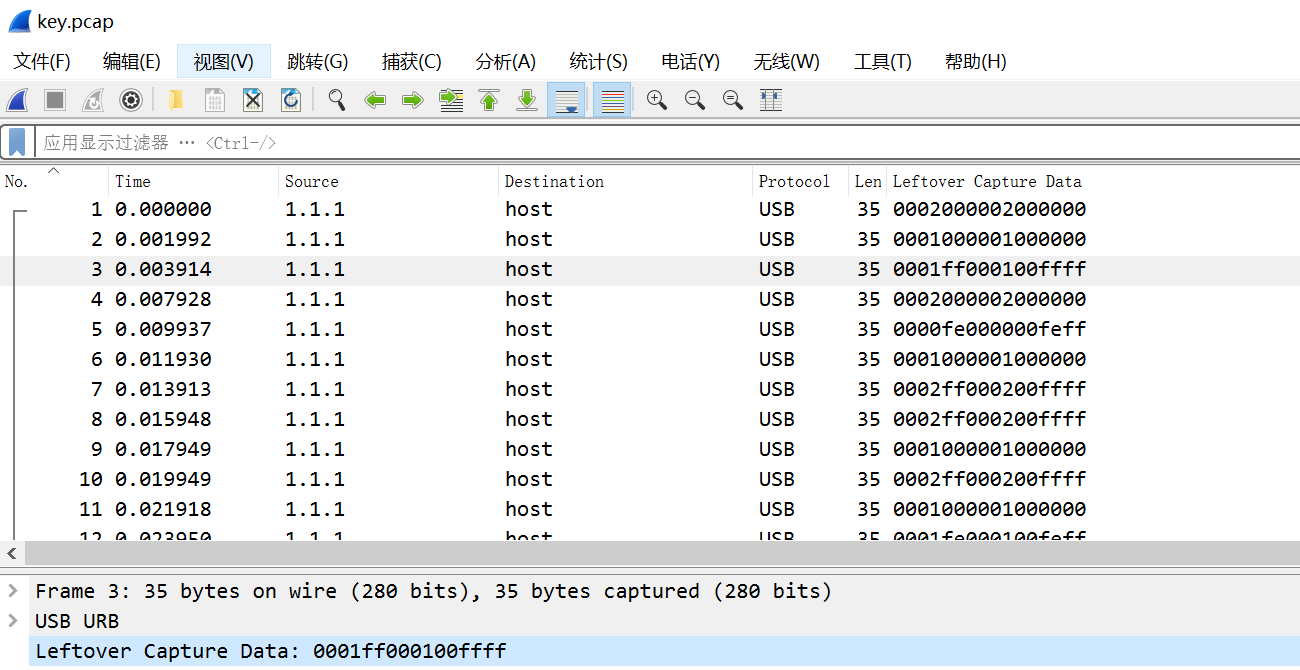
Task: Toggle auto-scroll during live capture
Action: click(x=567, y=100)
